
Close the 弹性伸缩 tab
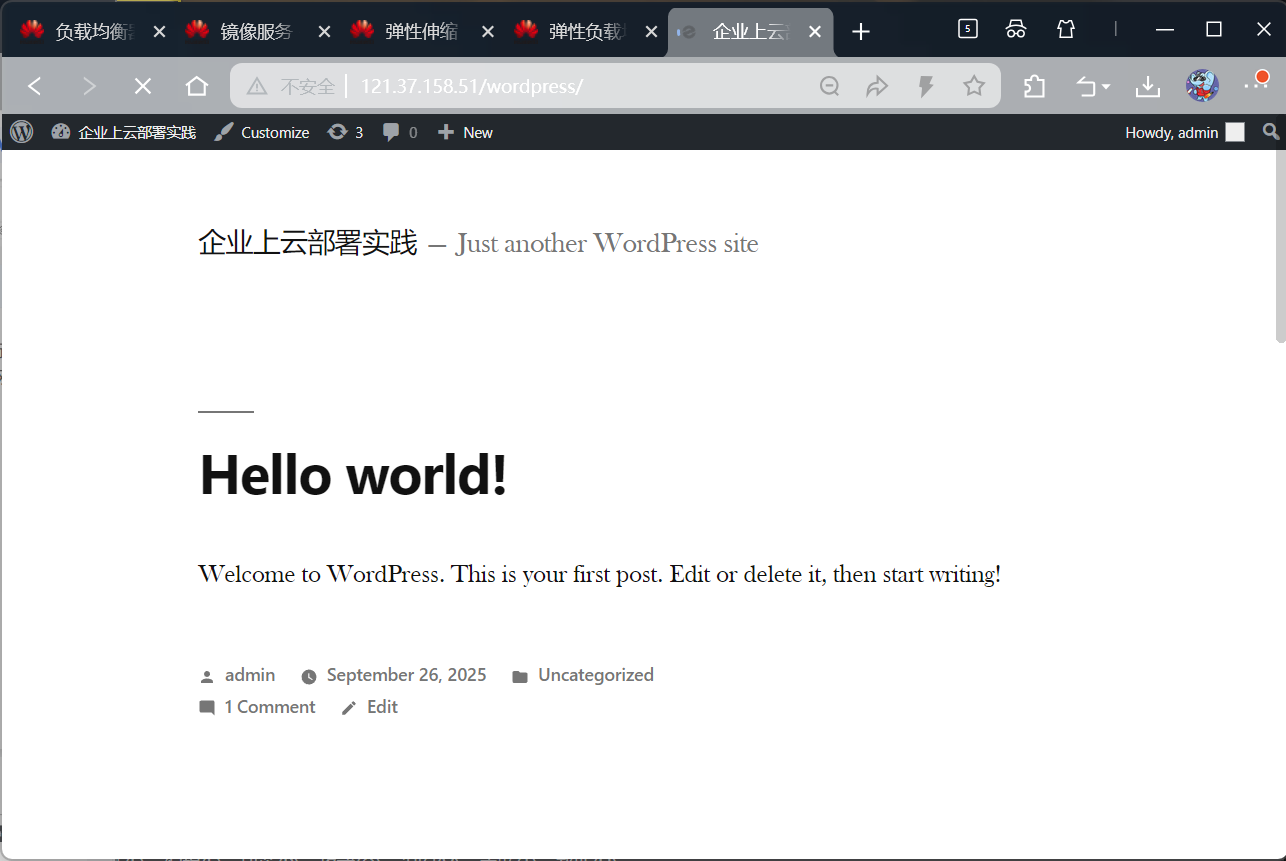click(x=488, y=32)
